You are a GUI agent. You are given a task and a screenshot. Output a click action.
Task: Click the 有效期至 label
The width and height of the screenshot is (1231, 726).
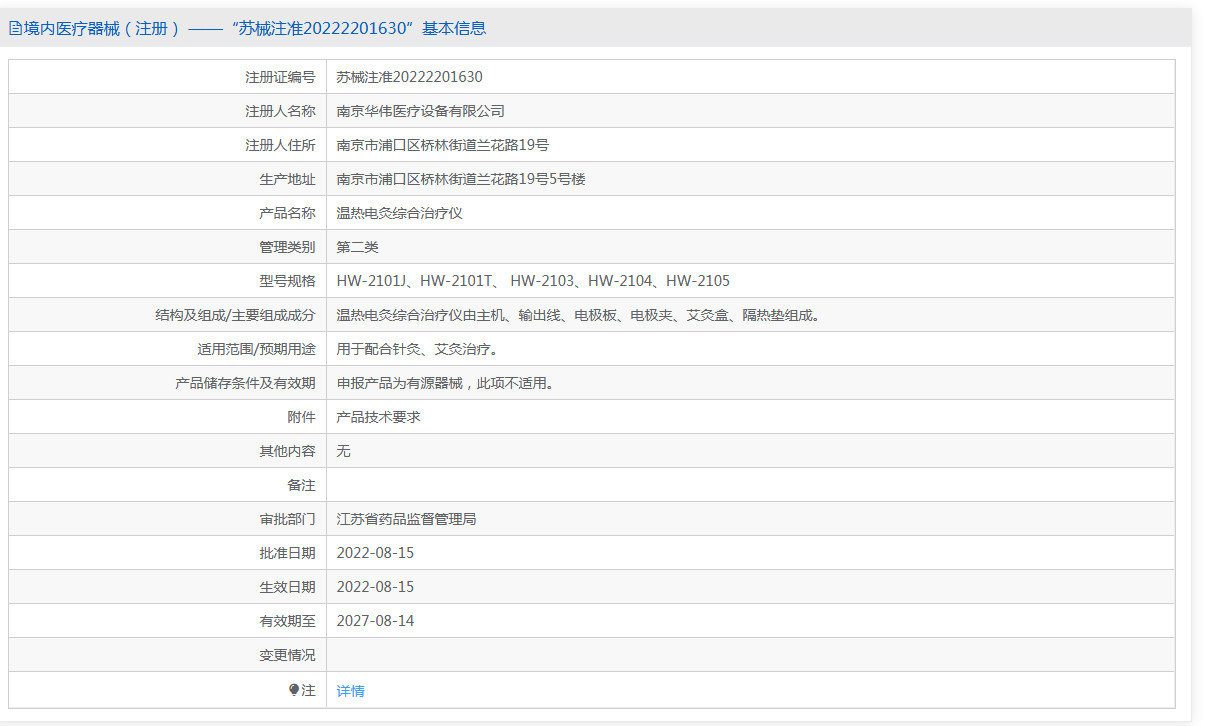click(287, 621)
